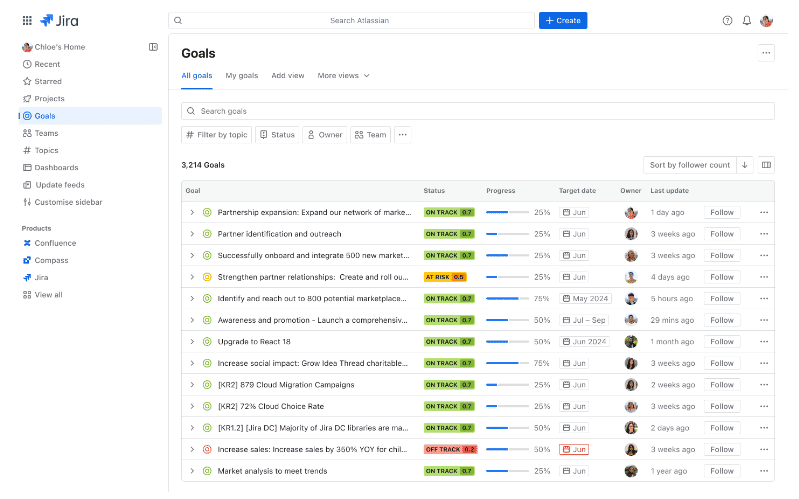The height and width of the screenshot is (499, 799).
Task: Switch to the My goals tab
Action: (x=242, y=76)
